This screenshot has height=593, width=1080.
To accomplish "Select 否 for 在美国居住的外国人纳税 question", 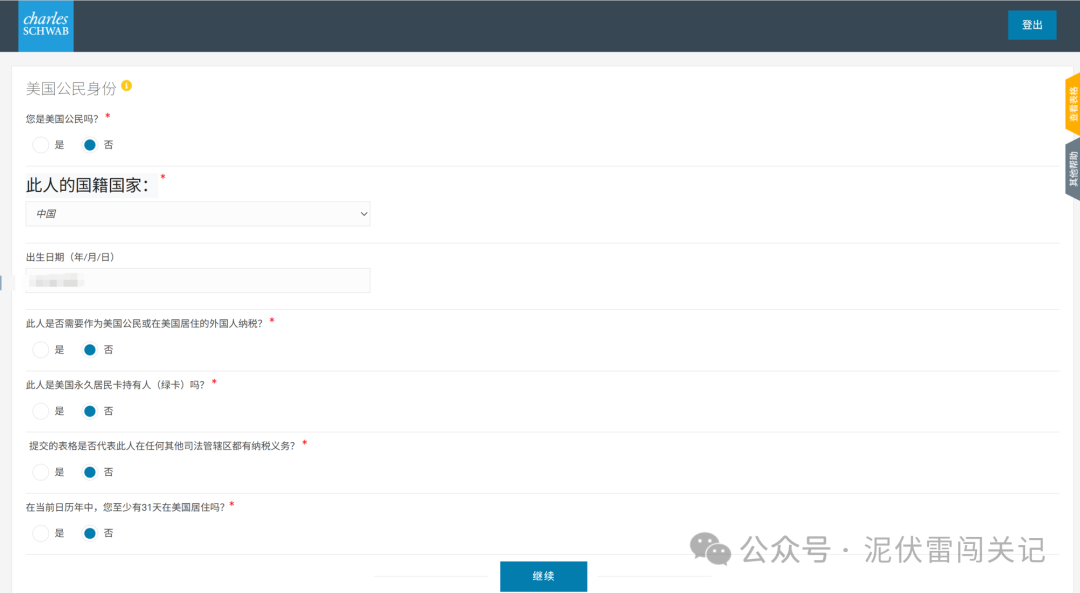I will tap(90, 350).
